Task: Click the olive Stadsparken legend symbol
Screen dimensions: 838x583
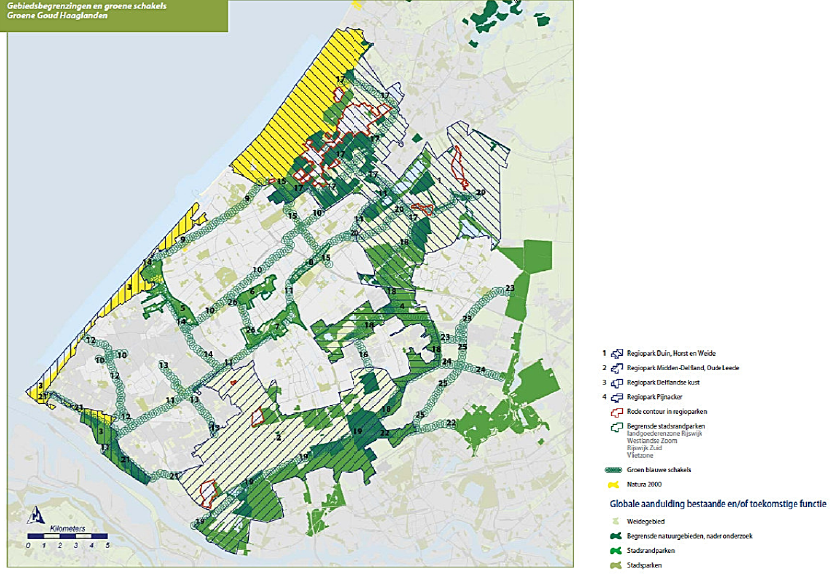Action: pos(617,565)
